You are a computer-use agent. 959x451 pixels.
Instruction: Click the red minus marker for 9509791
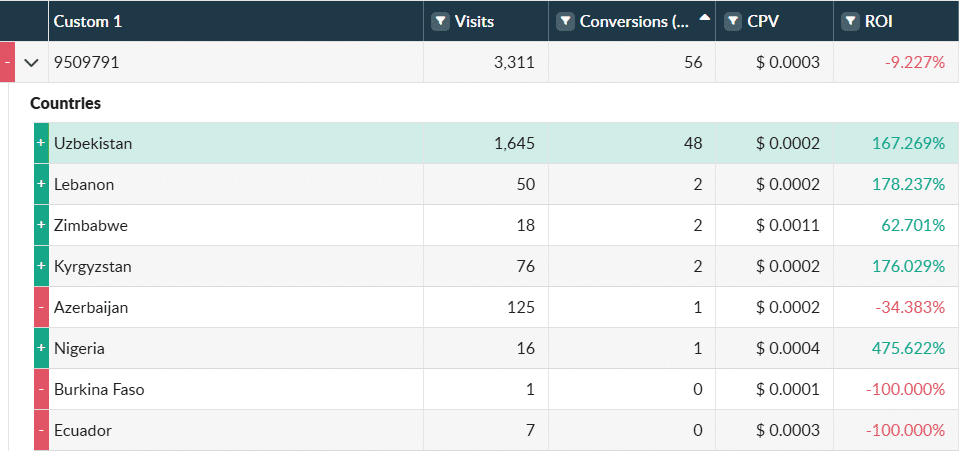pos(7,62)
